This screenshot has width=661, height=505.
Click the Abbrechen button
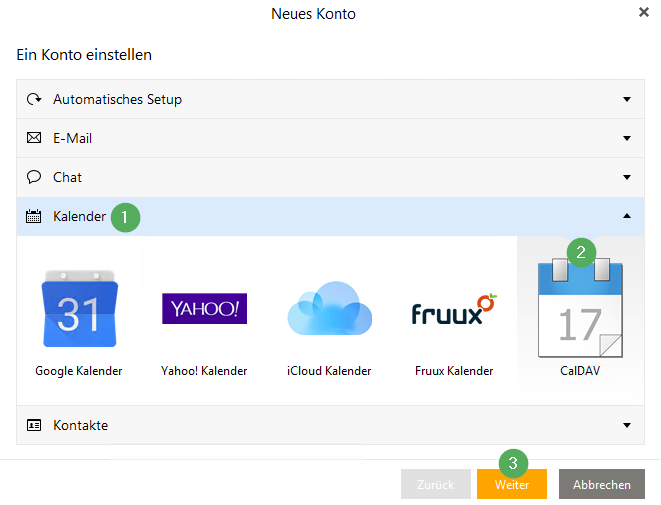coord(602,484)
